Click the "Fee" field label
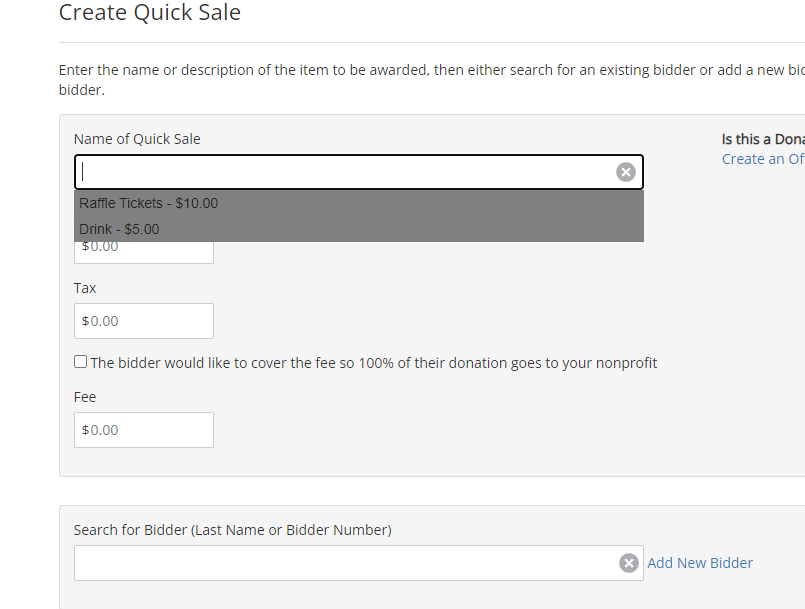This screenshot has width=805, height=609. [x=85, y=397]
